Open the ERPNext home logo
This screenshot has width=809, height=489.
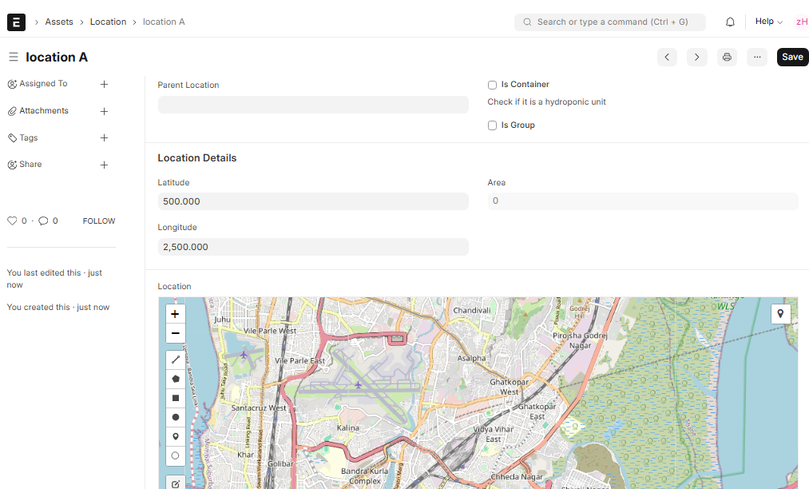[16, 22]
